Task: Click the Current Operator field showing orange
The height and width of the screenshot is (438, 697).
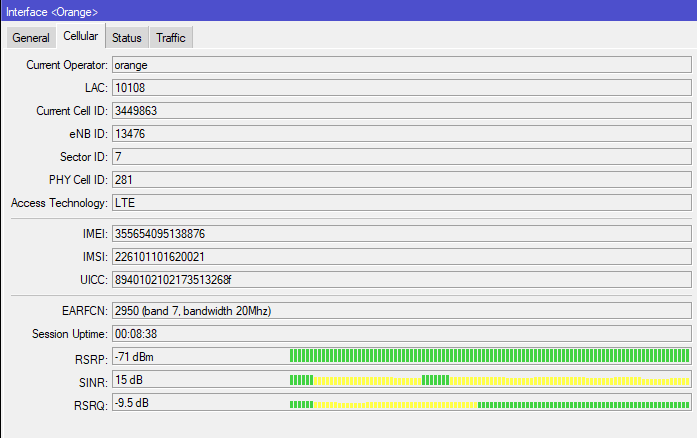Action: (x=402, y=65)
